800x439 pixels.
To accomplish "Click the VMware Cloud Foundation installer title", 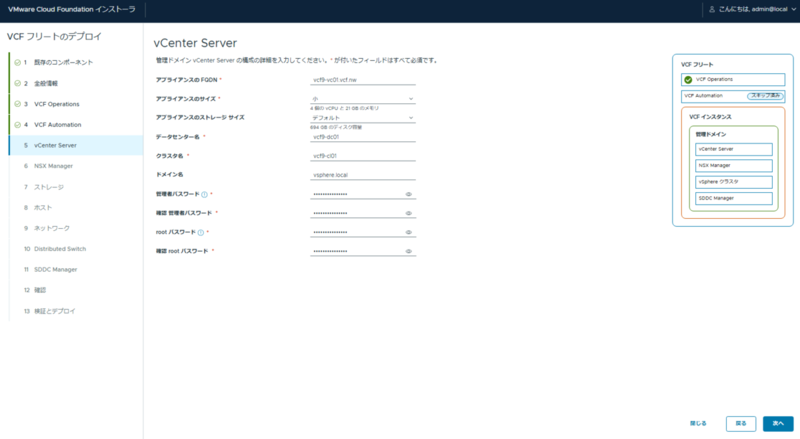I will click(72, 9).
